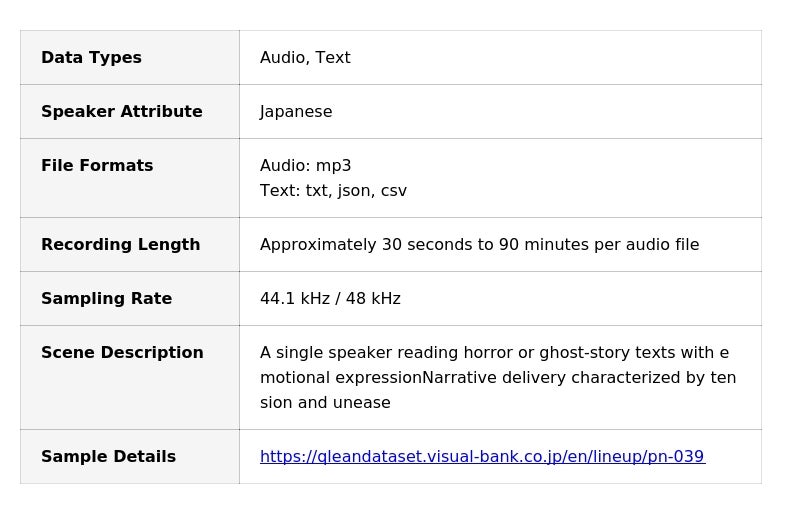Click the "Text: txt, json, csv" line
Viewport: 800px width, 514px height.
pos(333,191)
